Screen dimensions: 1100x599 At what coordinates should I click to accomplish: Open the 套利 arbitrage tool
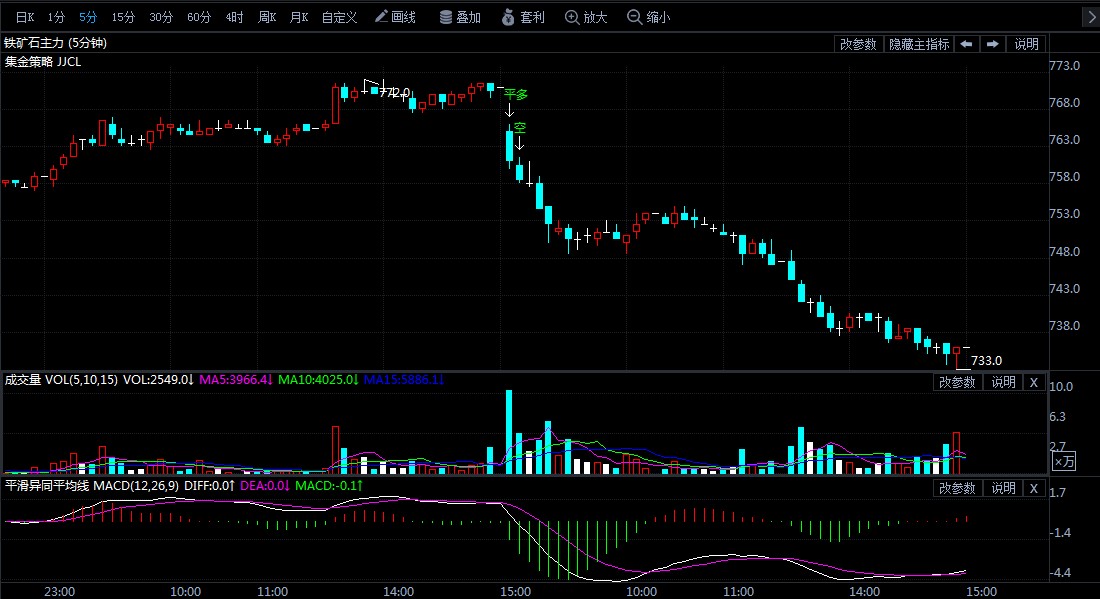pos(523,17)
